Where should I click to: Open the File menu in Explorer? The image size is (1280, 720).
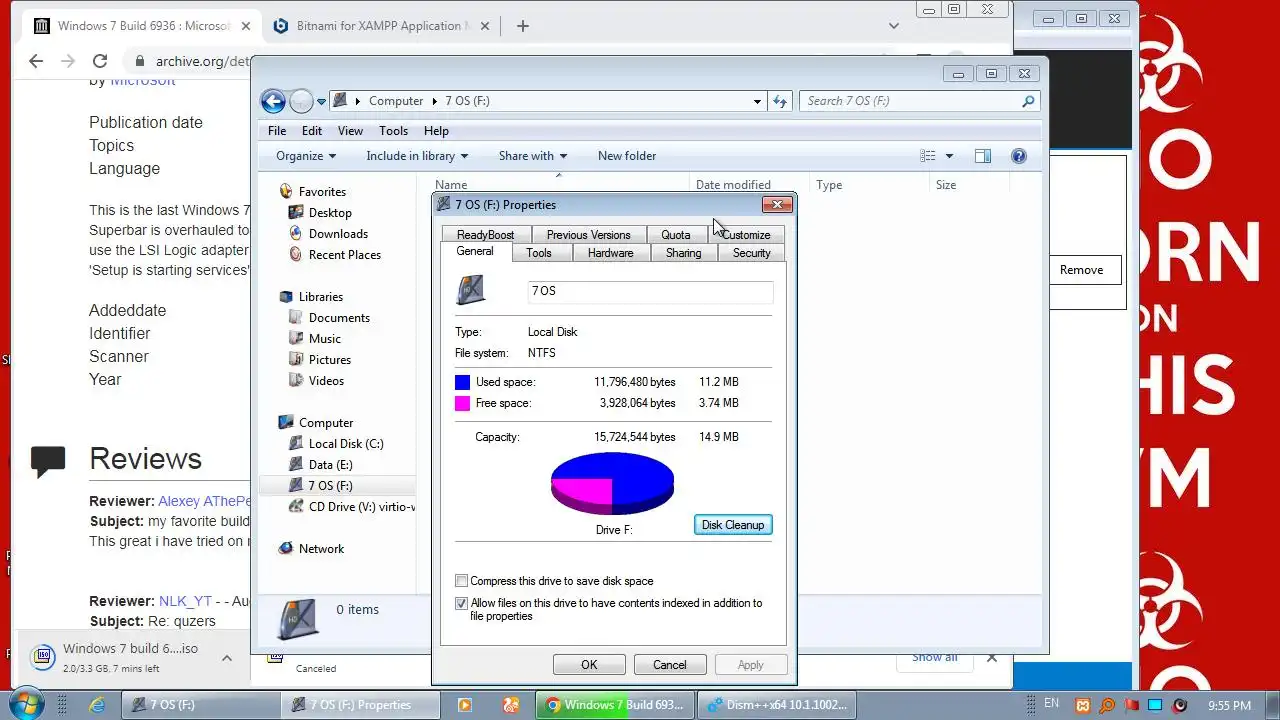pyautogui.click(x=277, y=131)
